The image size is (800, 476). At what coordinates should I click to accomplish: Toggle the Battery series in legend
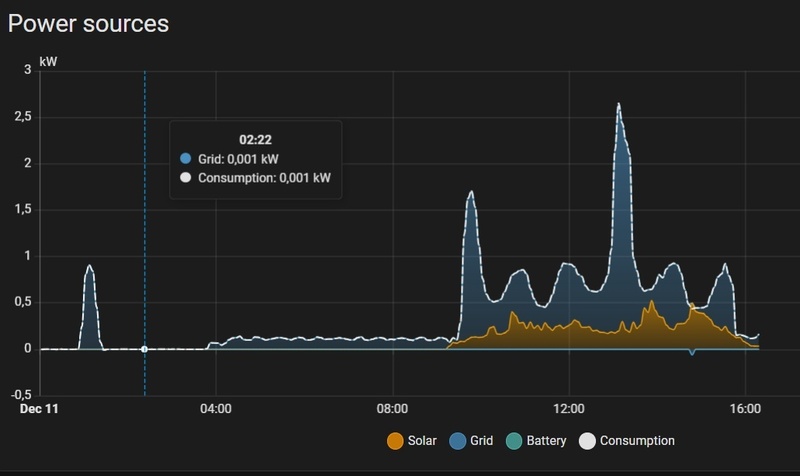coord(536,441)
